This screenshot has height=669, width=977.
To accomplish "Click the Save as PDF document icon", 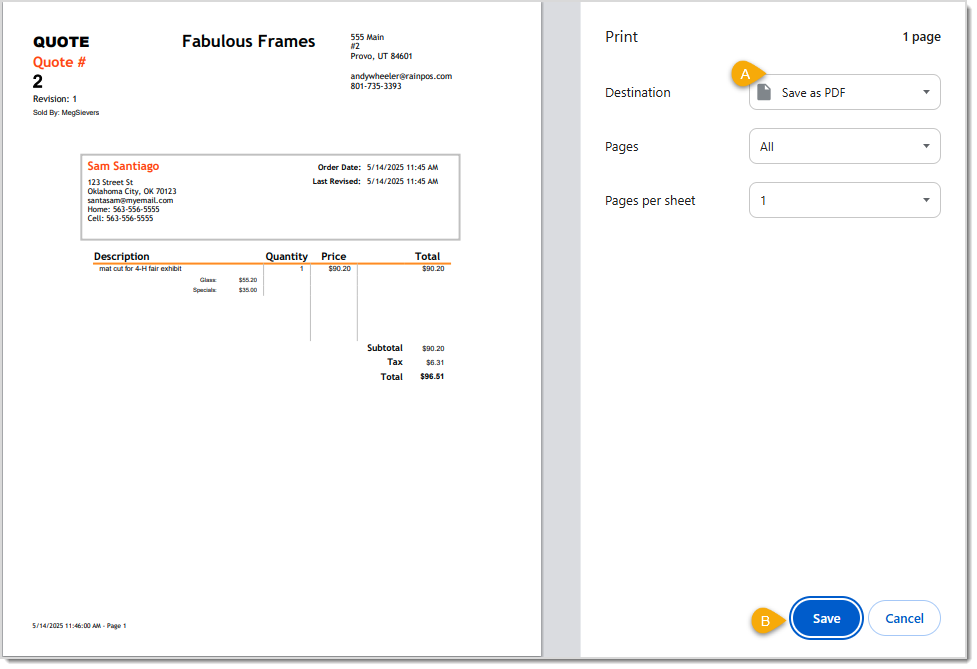I will [x=766, y=91].
